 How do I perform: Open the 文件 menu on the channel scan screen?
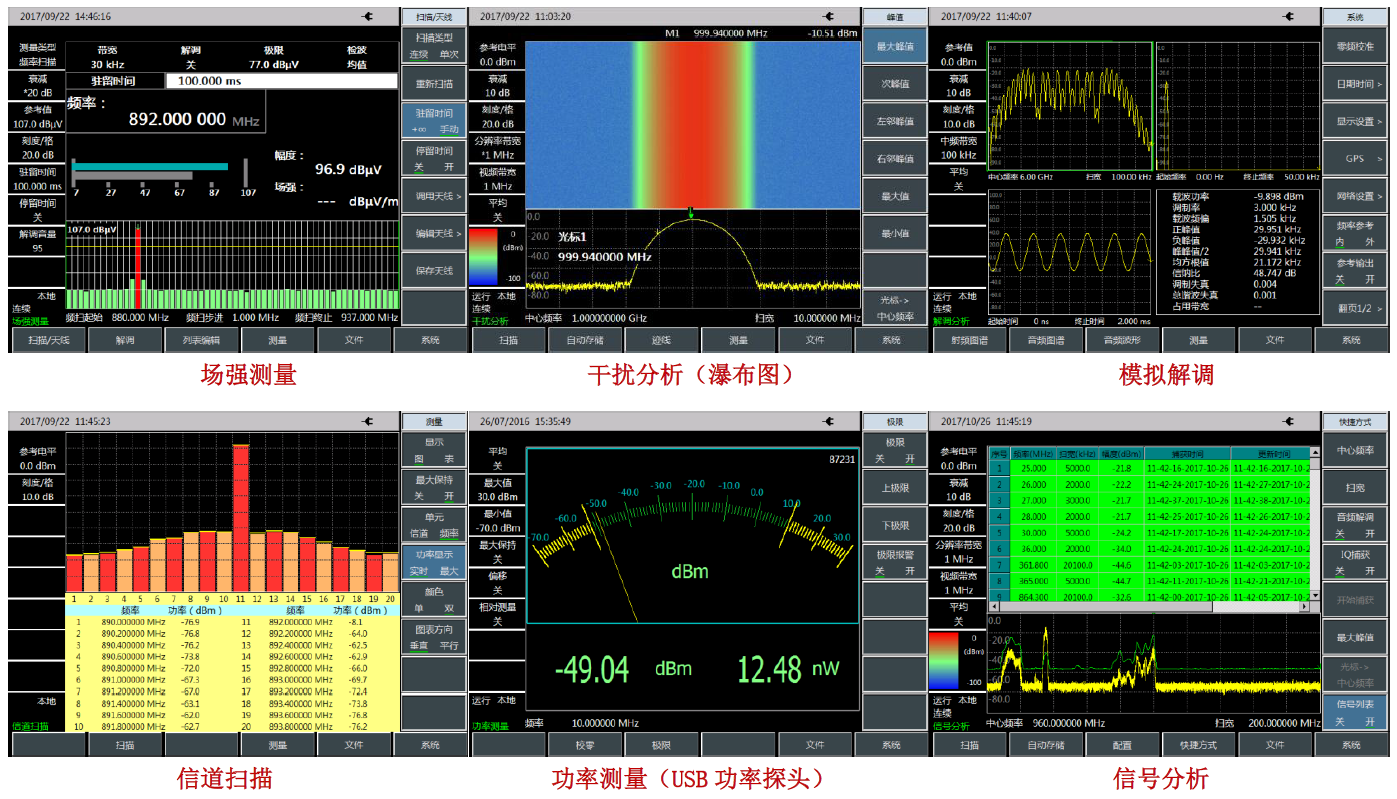tap(355, 744)
